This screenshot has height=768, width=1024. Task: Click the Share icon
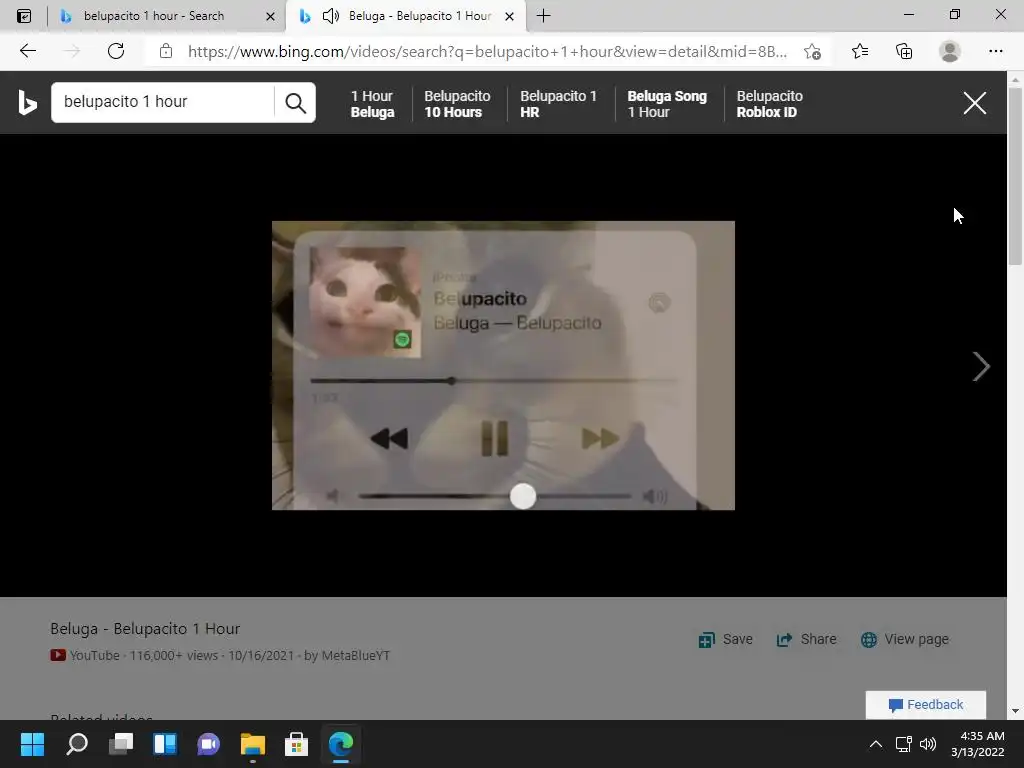point(784,639)
